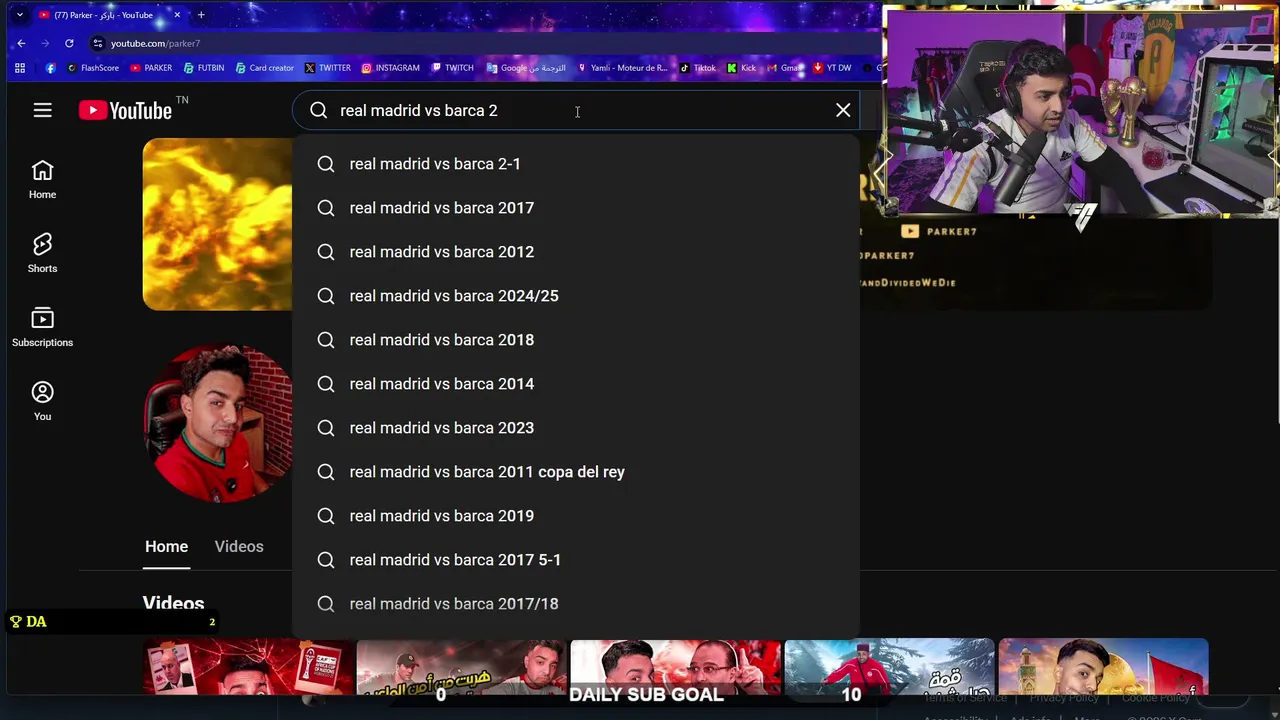The width and height of the screenshot is (1280, 720).
Task: Open the Google Translate bookmark
Action: [x=526, y=68]
